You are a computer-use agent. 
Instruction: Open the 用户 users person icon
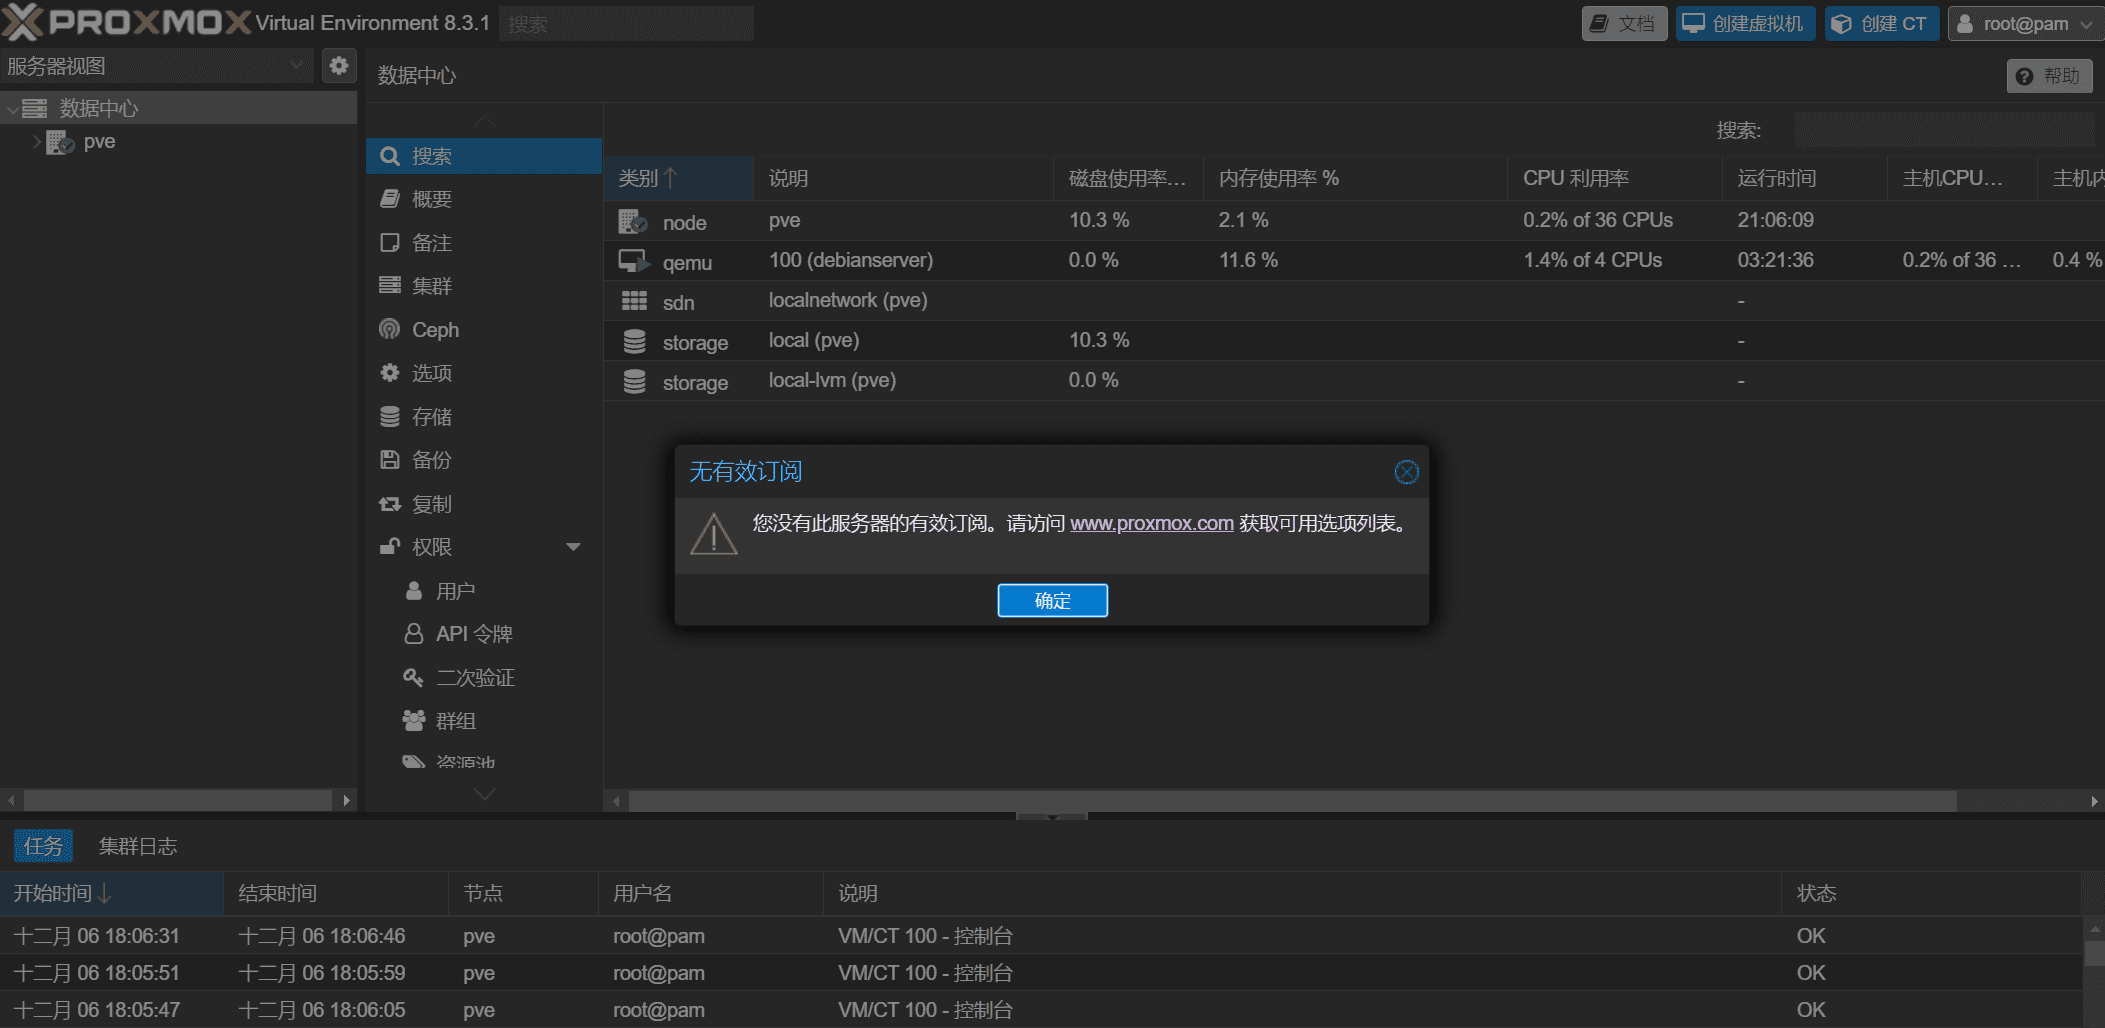[x=414, y=591]
